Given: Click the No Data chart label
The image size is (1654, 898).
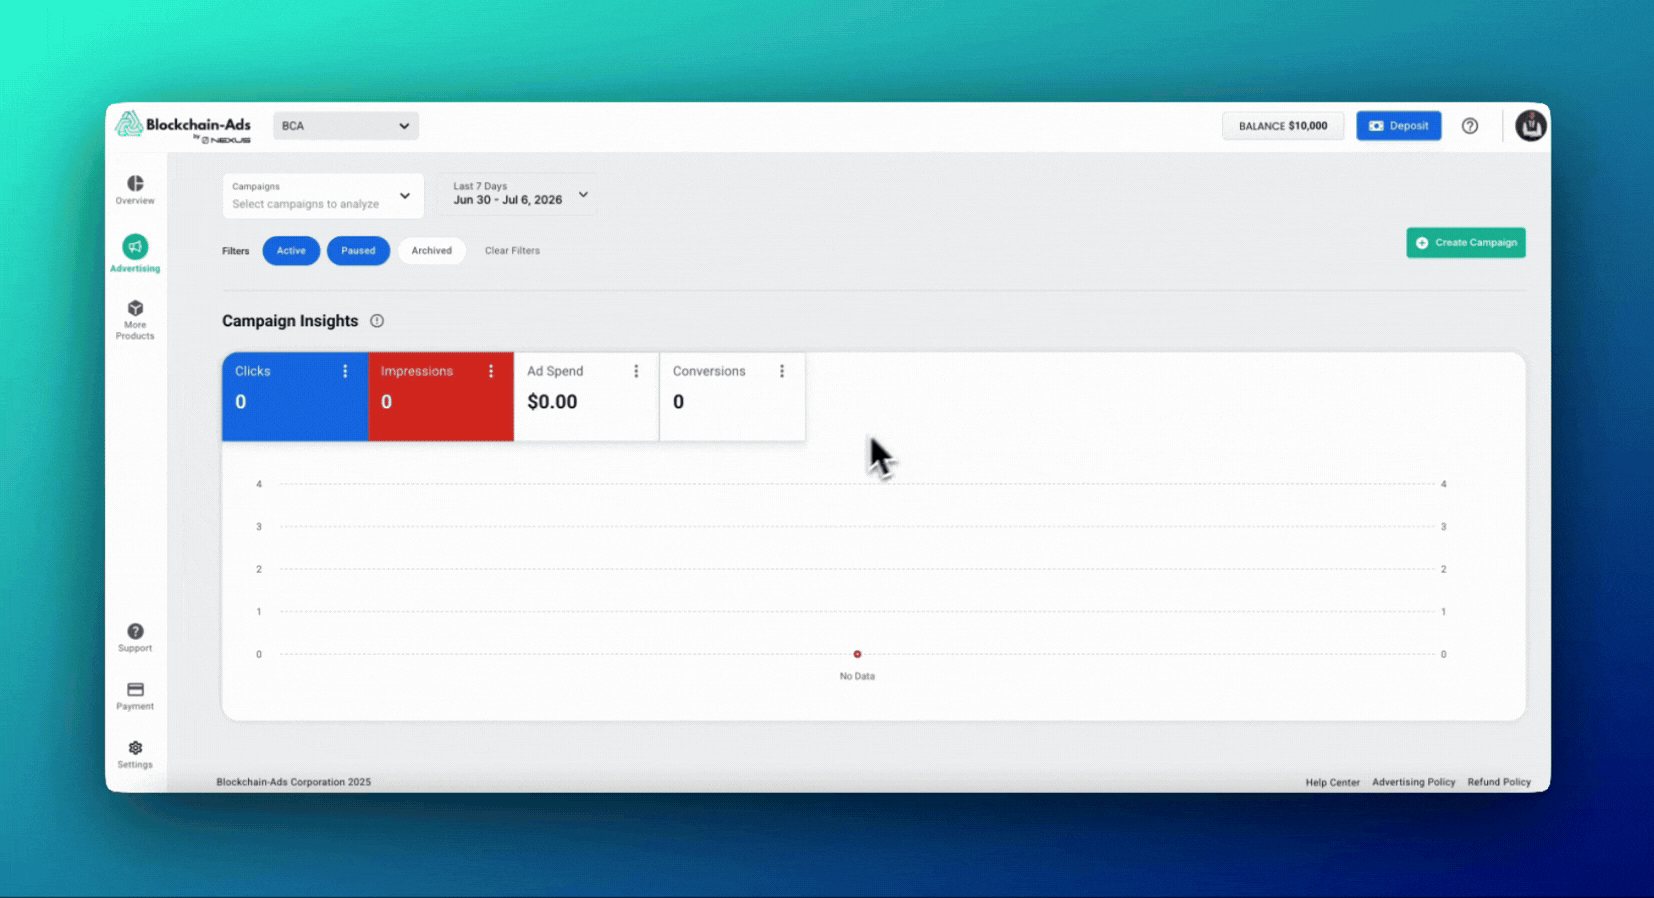Looking at the screenshot, I should tap(857, 677).
